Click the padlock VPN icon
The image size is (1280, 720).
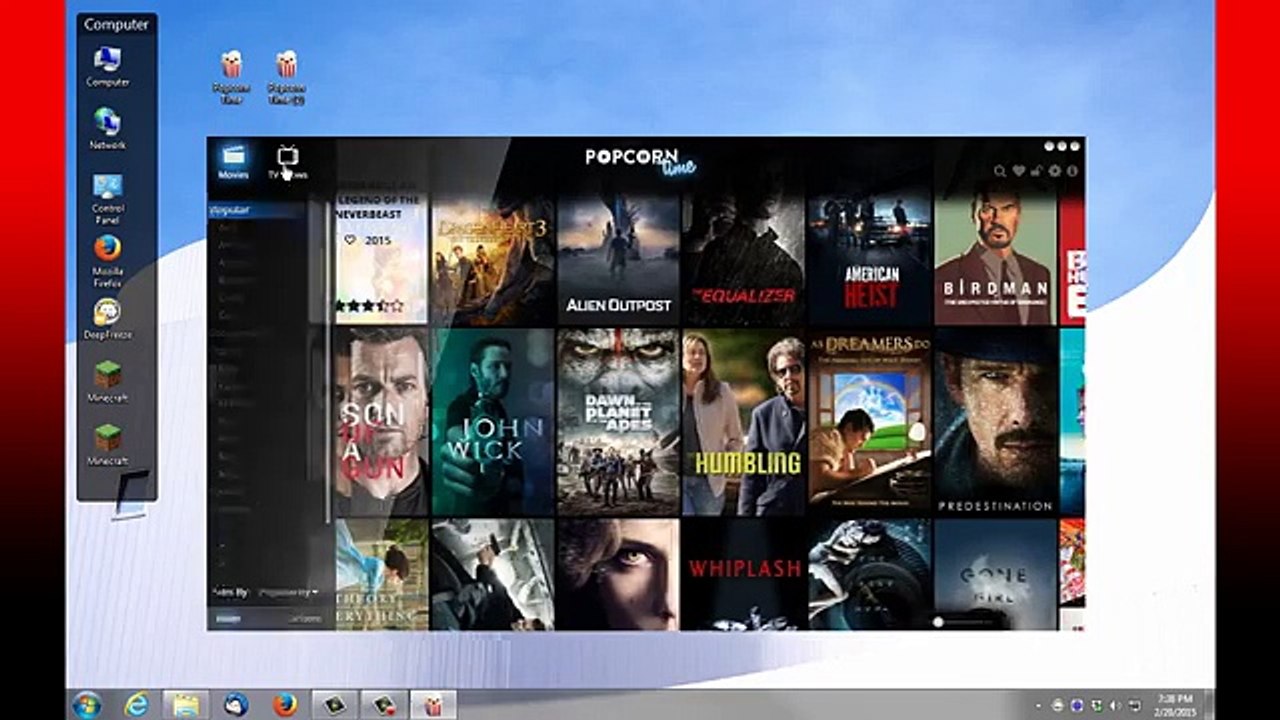(x=1036, y=171)
